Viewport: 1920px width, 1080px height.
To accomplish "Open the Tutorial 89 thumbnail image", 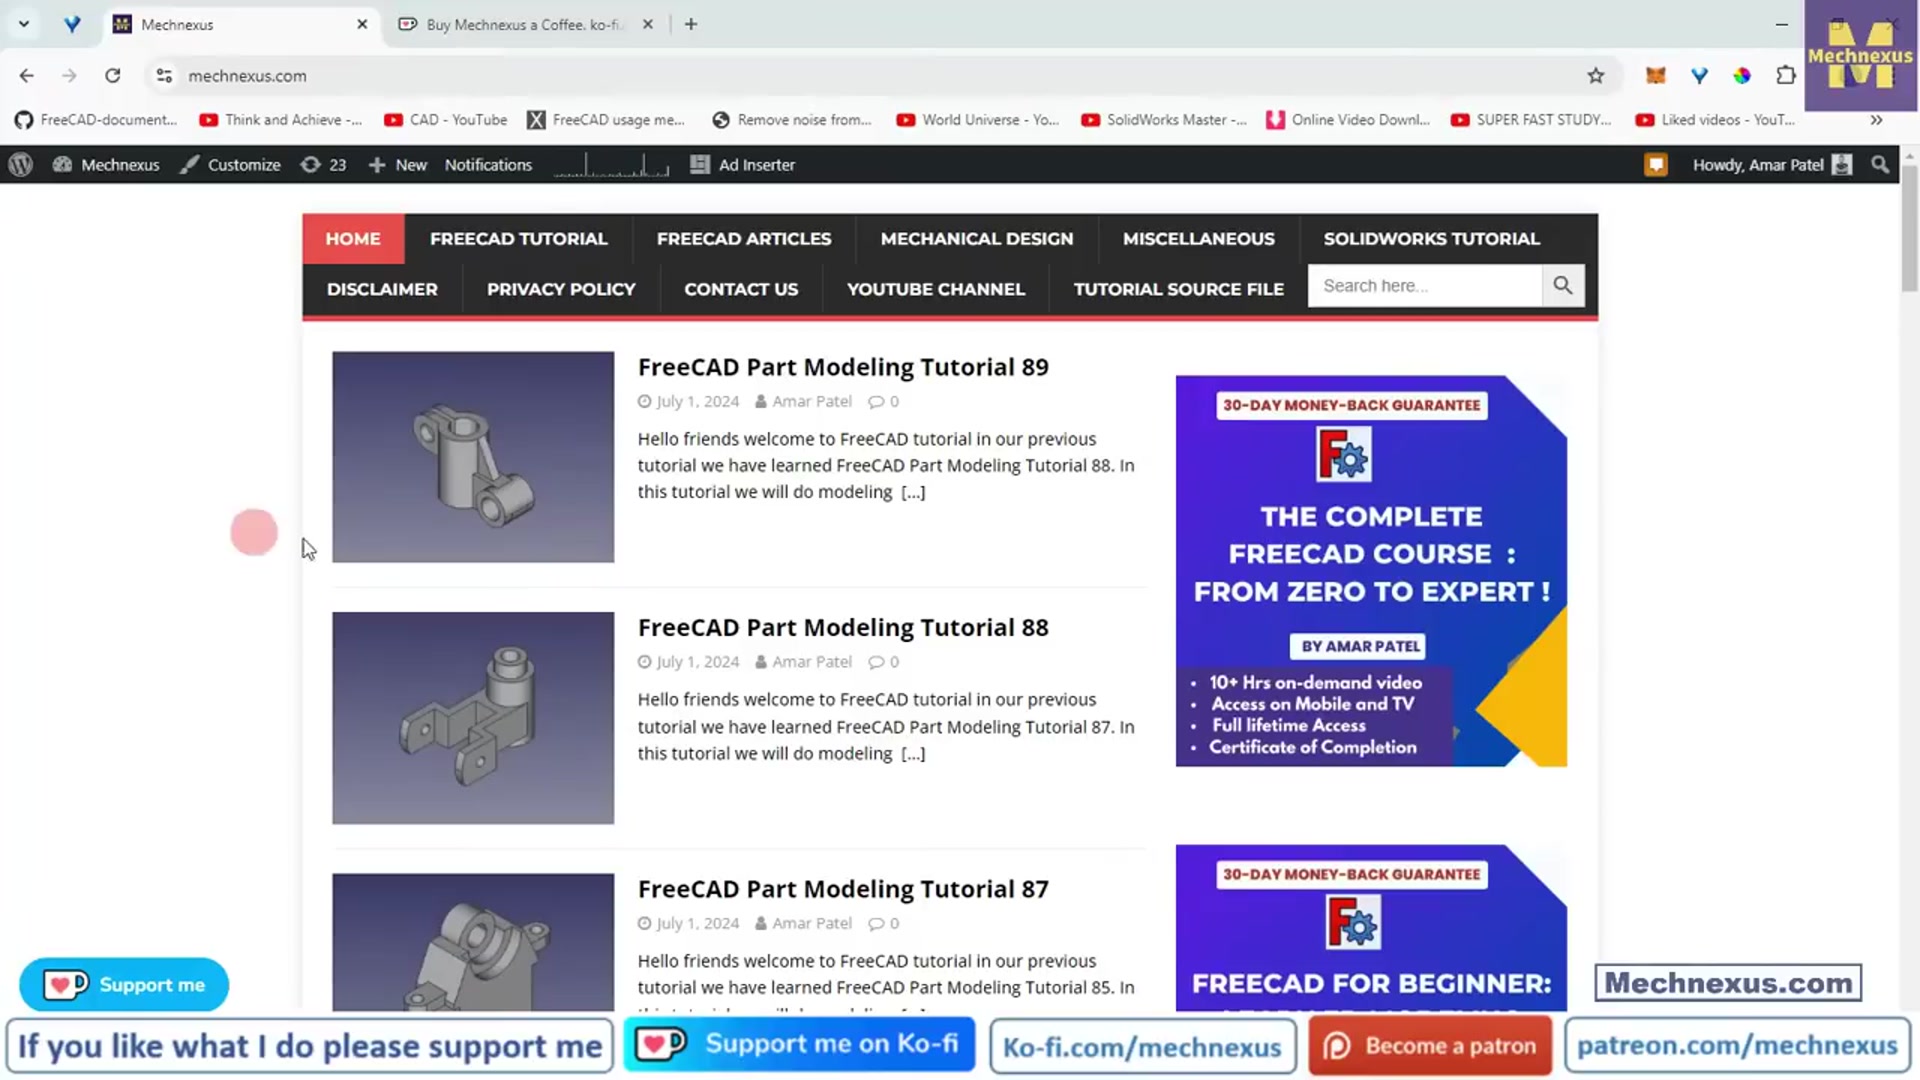I will 473,457.
